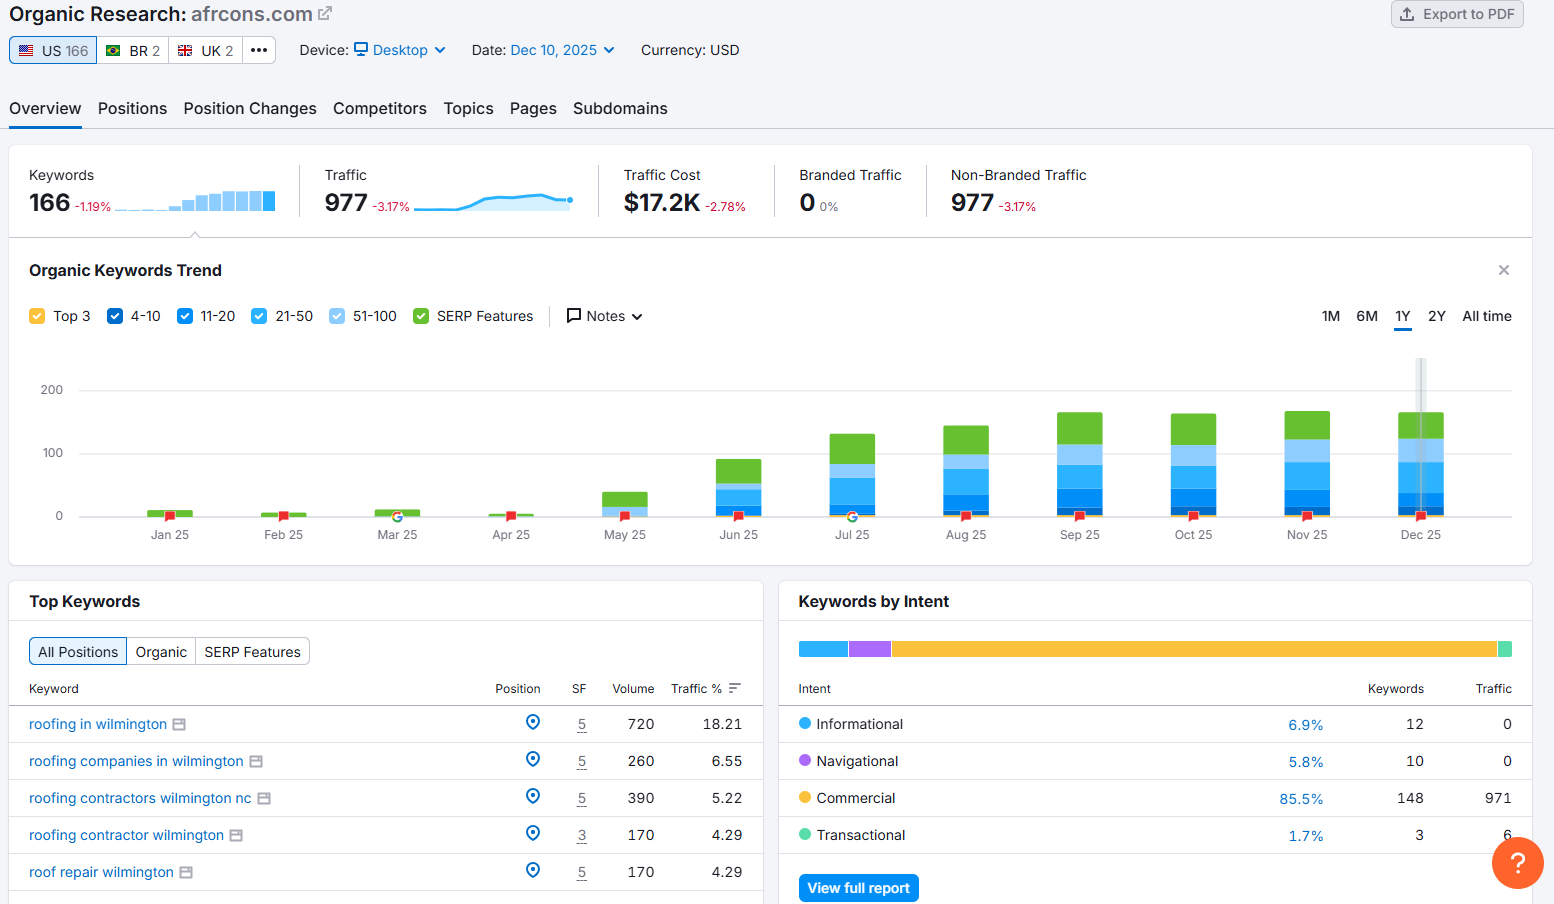1554x904 pixels.
Task: Open the floating Help question mark
Action: [1517, 863]
